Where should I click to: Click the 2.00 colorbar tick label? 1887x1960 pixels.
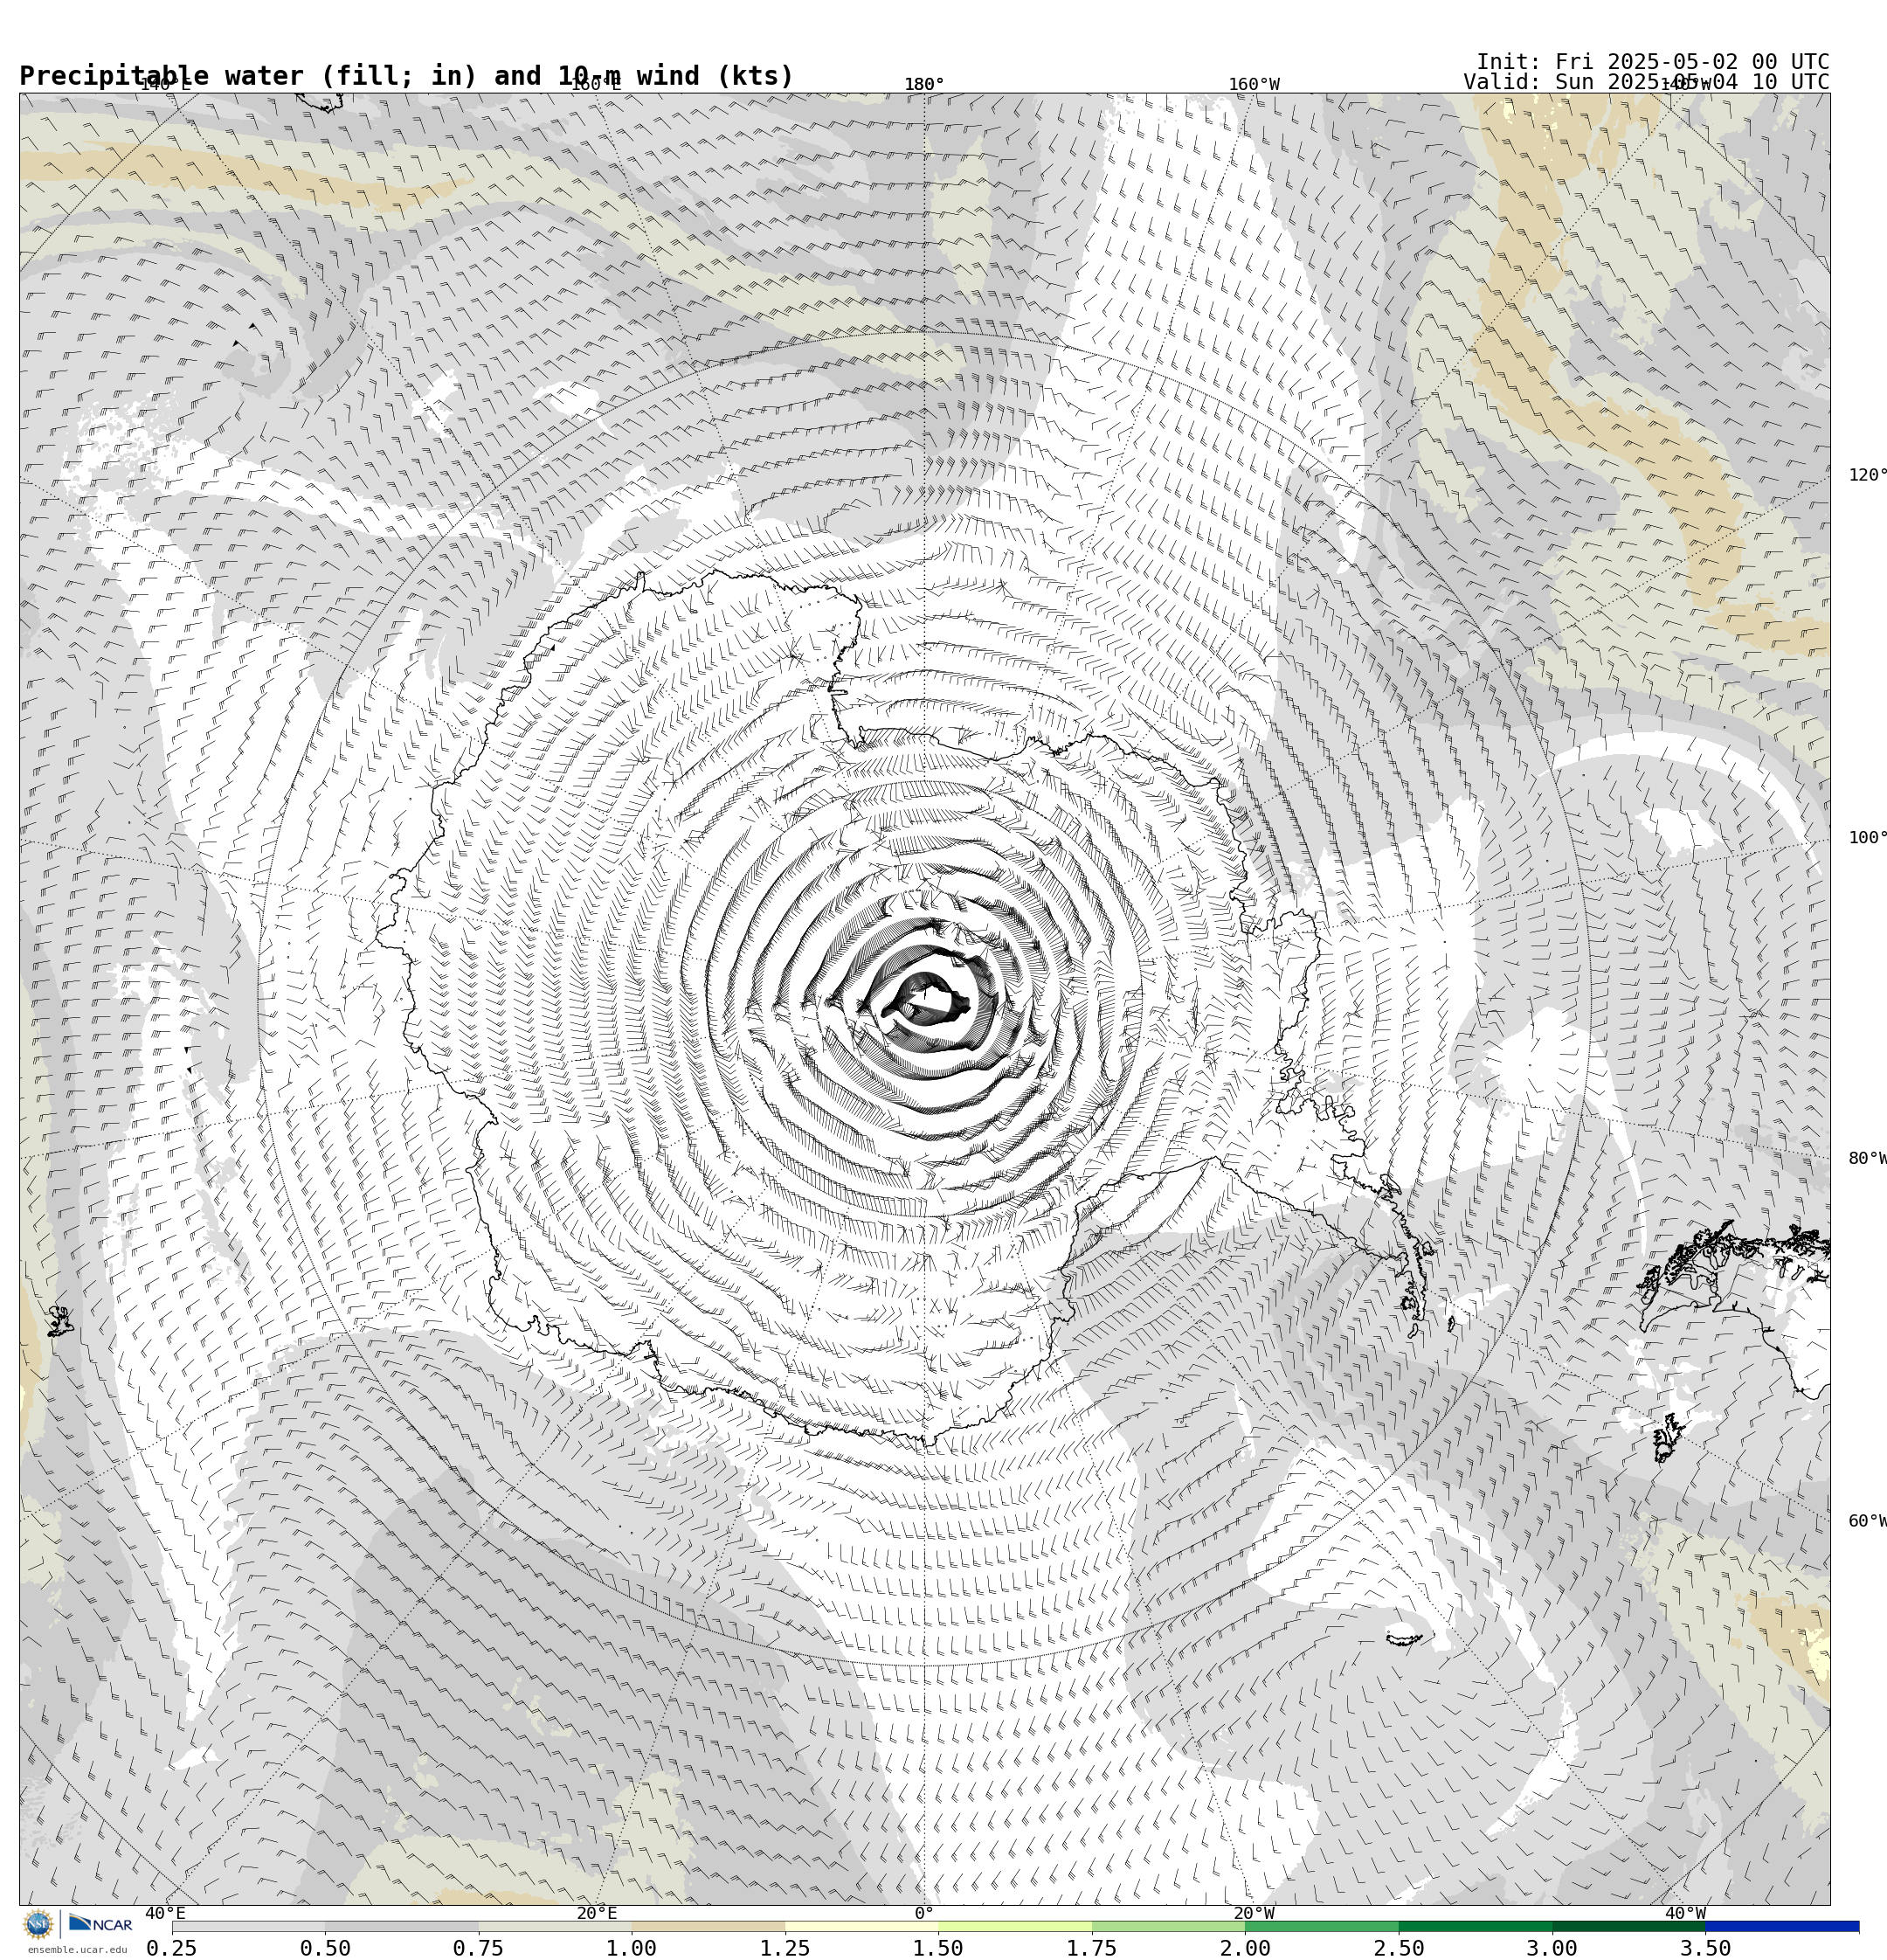[x=1245, y=1948]
